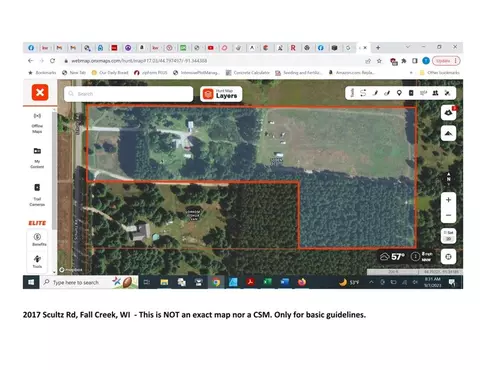
Task: Zoom out on the map with minus
Action: [449, 215]
